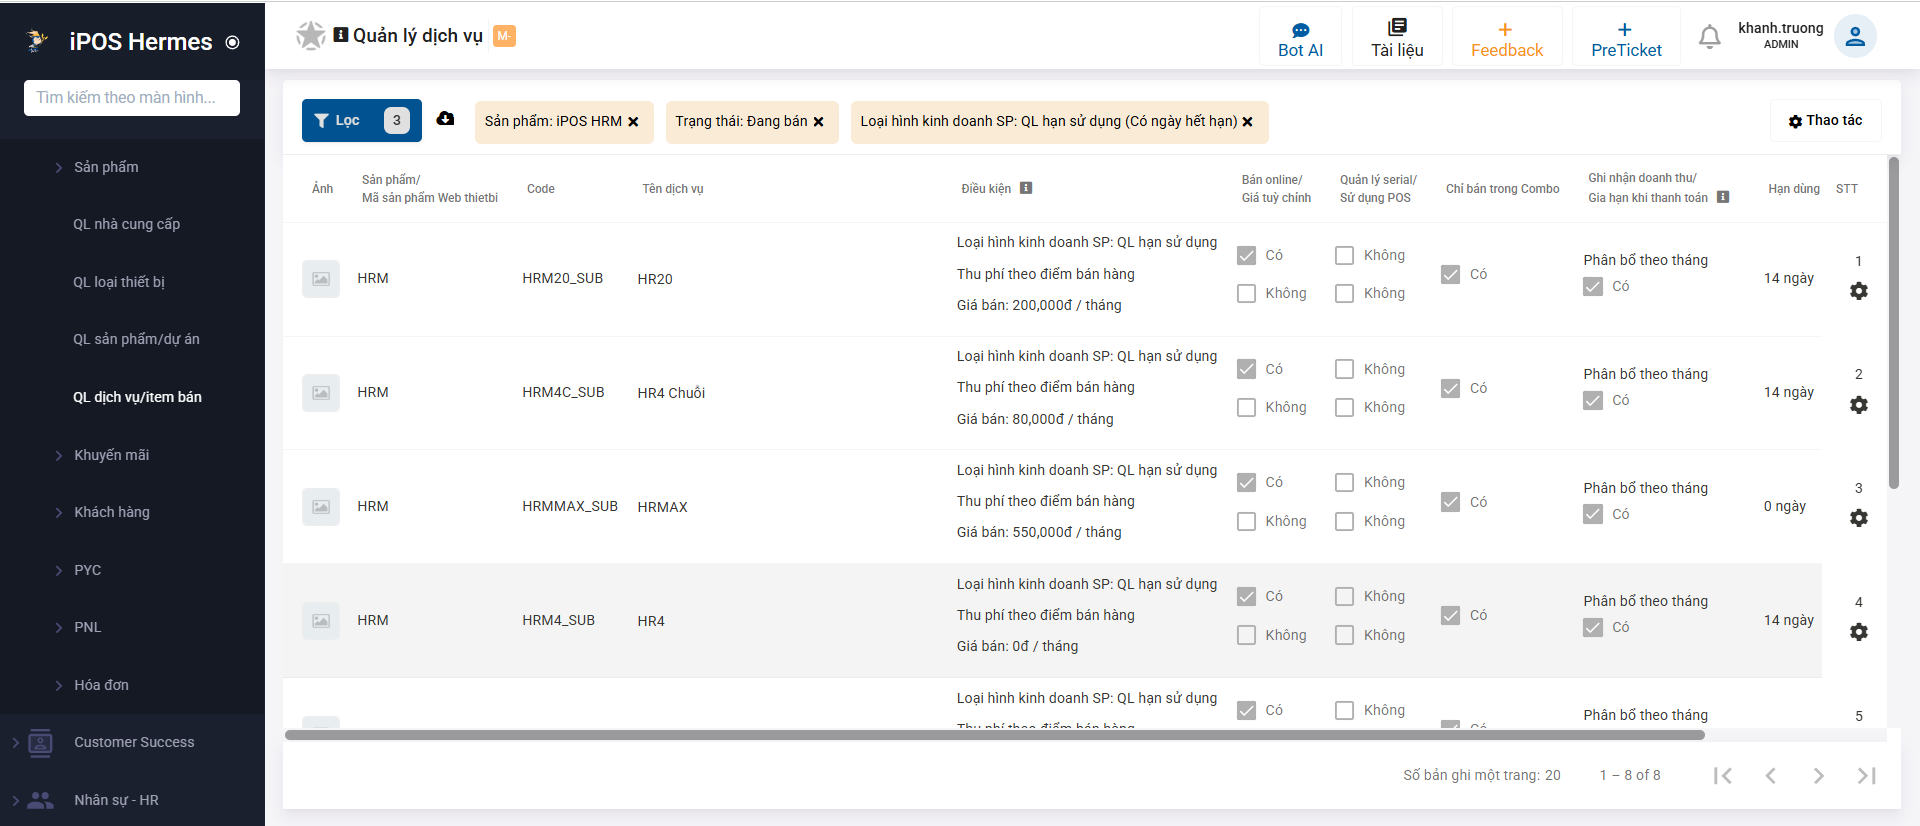Create a PreTicket
The image size is (1920, 826).
tap(1626, 37)
